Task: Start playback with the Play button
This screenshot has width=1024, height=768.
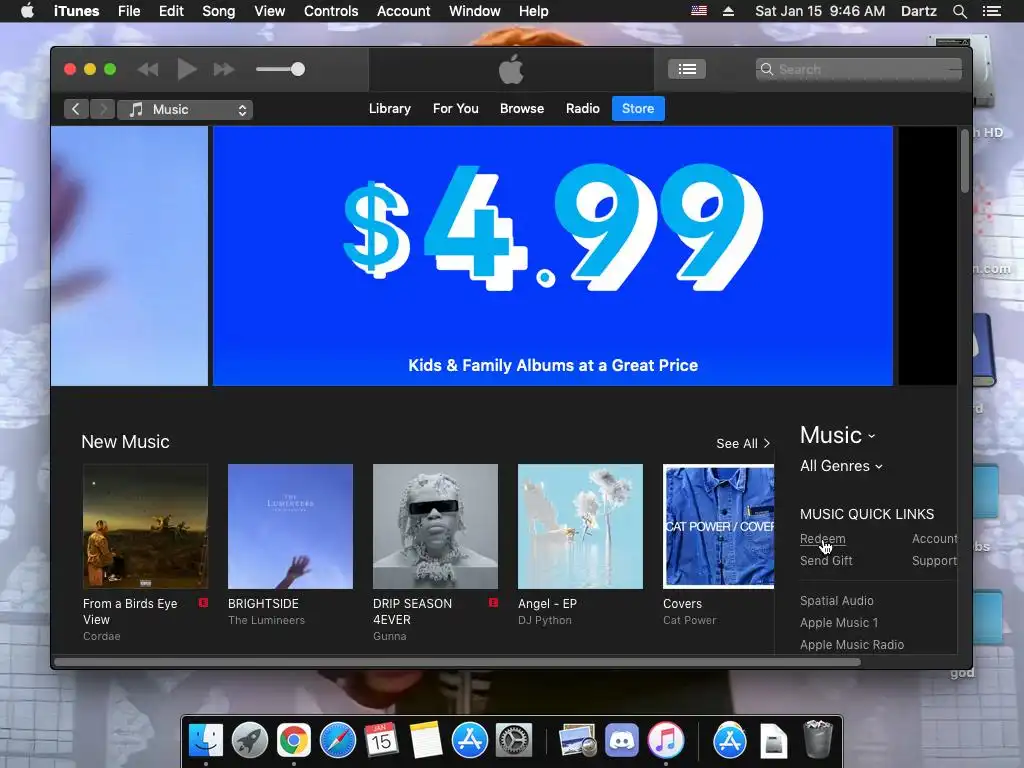Action: coord(186,69)
